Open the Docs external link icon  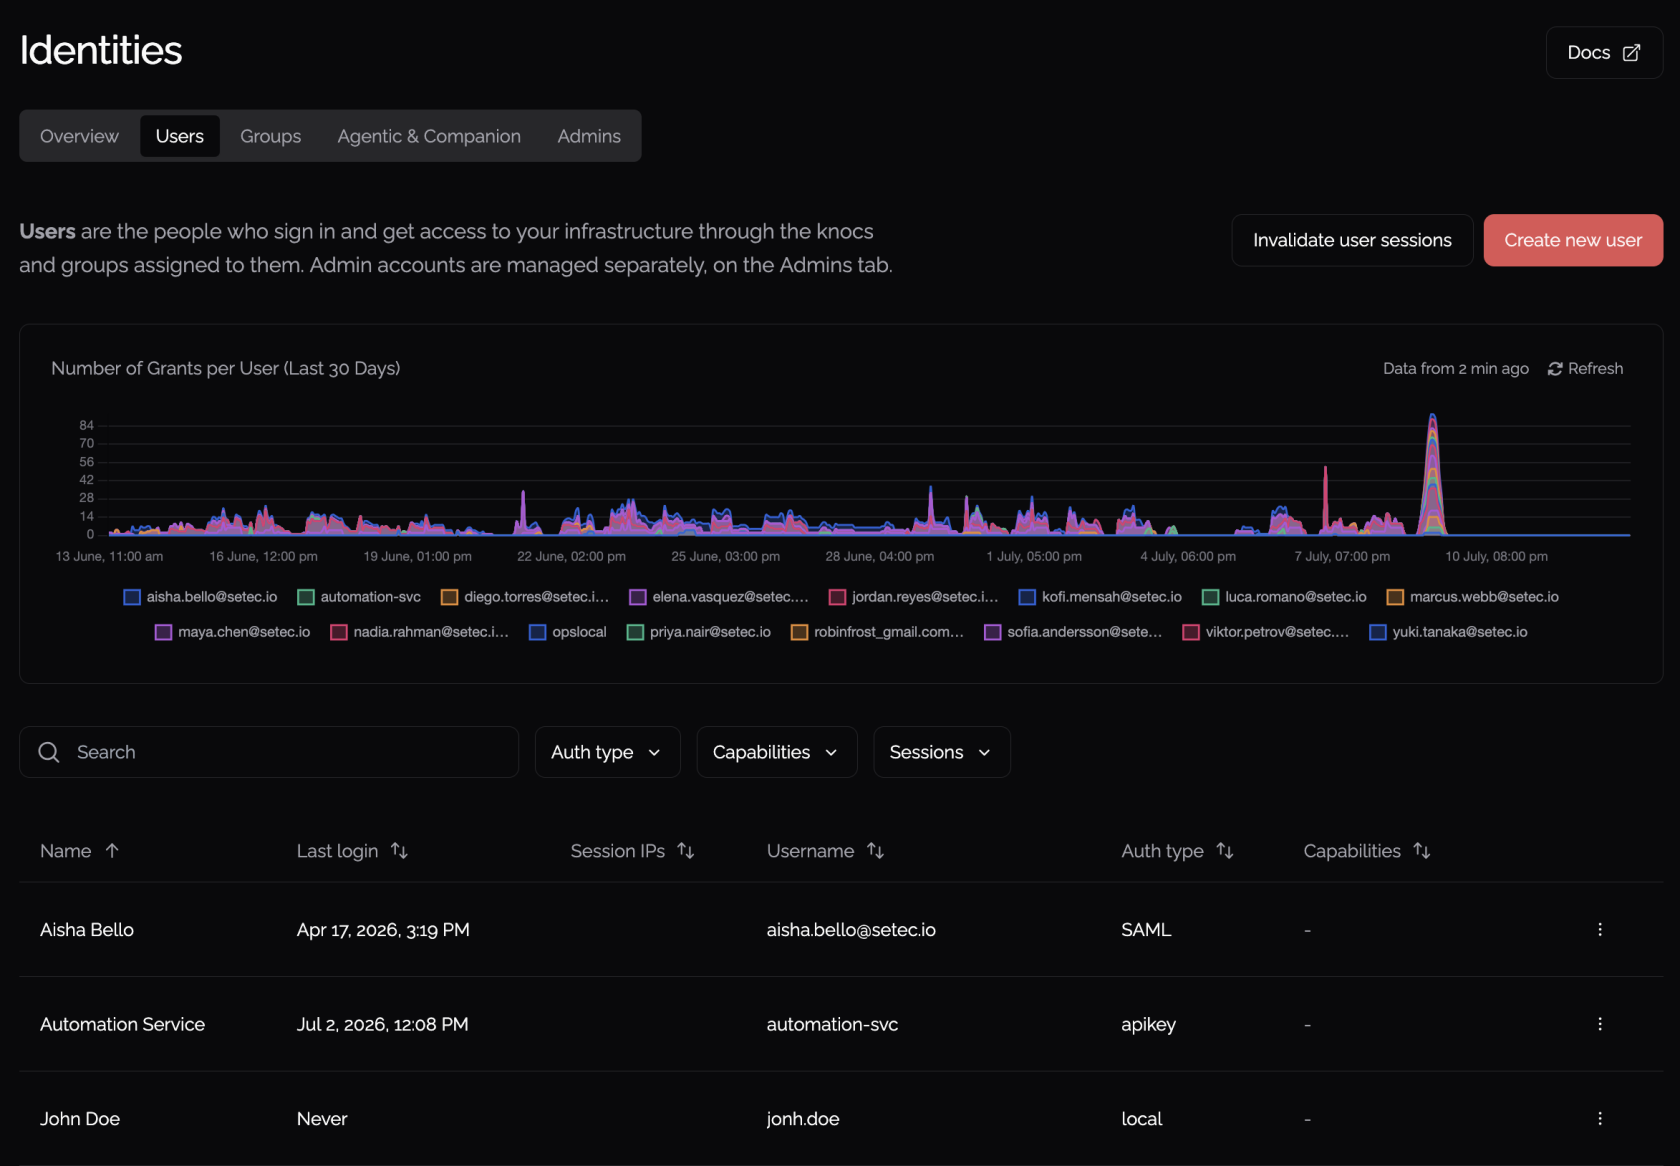[1631, 53]
